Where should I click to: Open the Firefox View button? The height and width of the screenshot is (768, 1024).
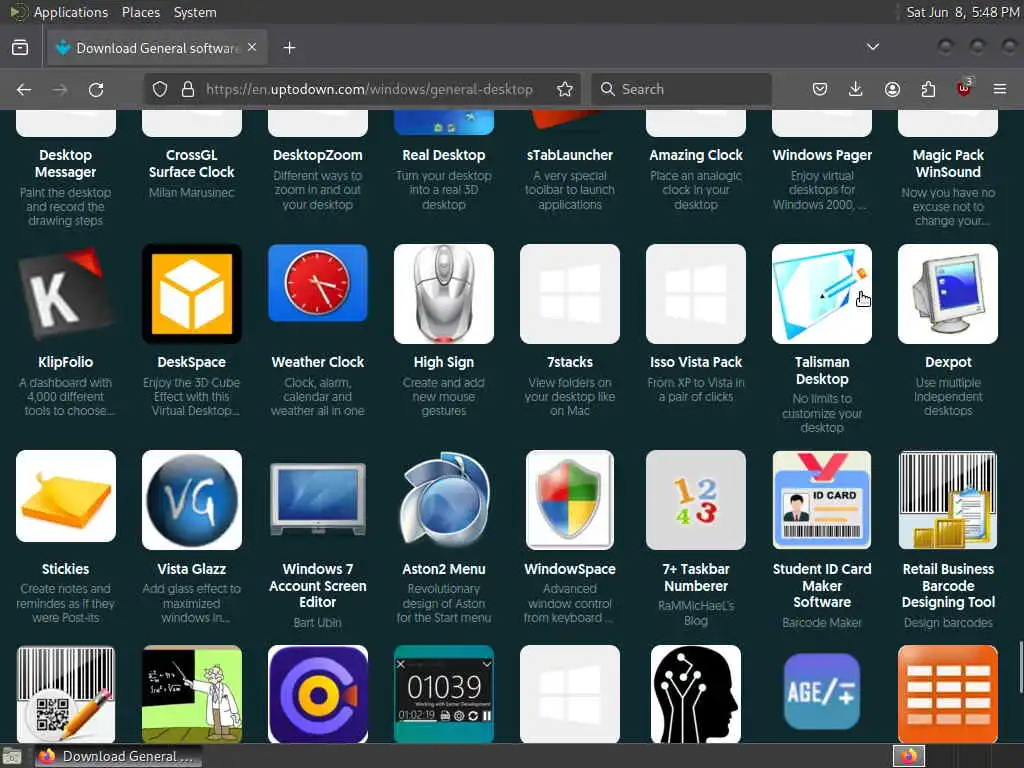(20, 48)
